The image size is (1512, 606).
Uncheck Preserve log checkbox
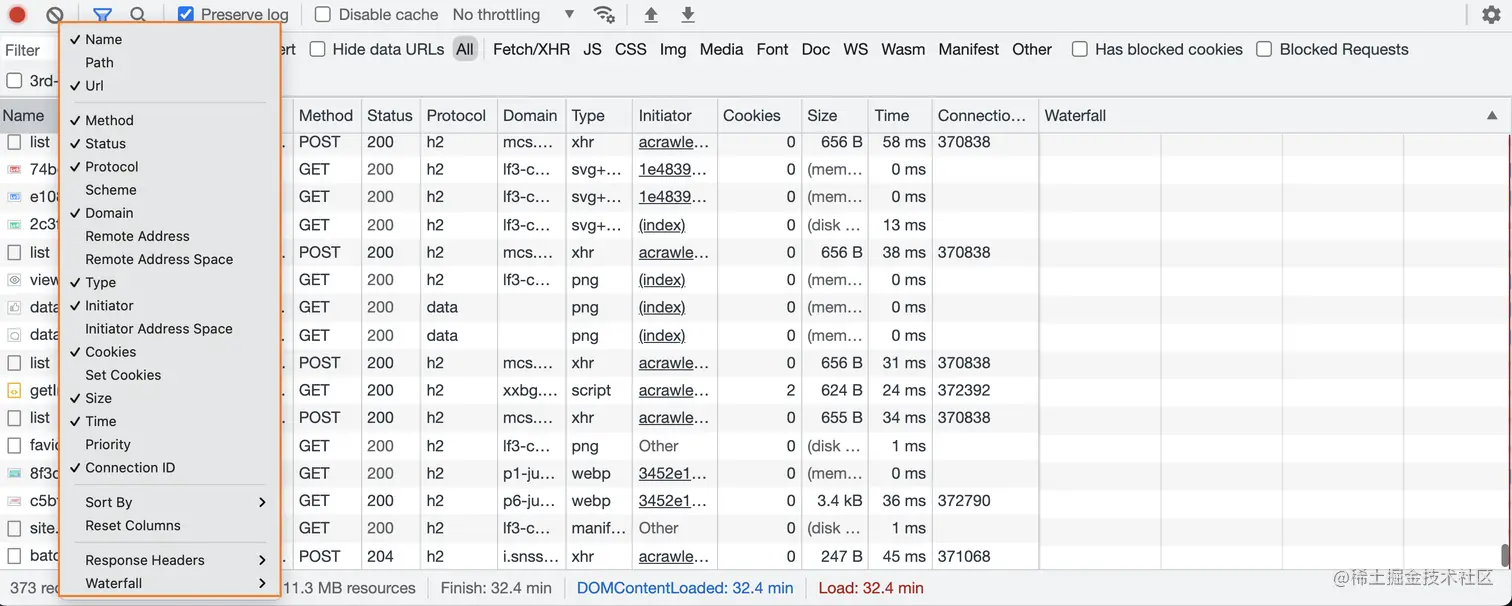coord(186,15)
